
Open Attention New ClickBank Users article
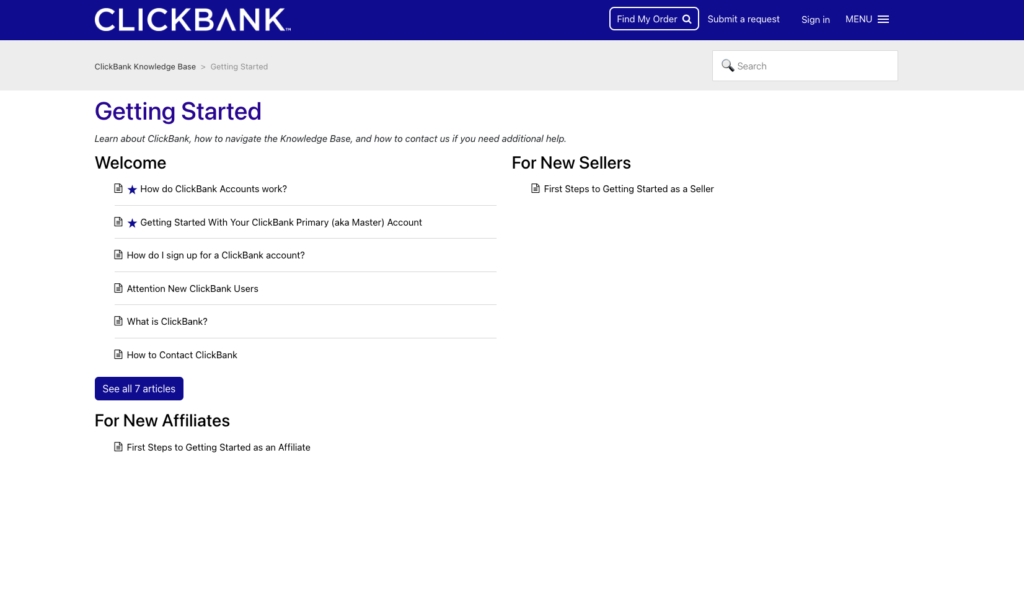click(193, 289)
